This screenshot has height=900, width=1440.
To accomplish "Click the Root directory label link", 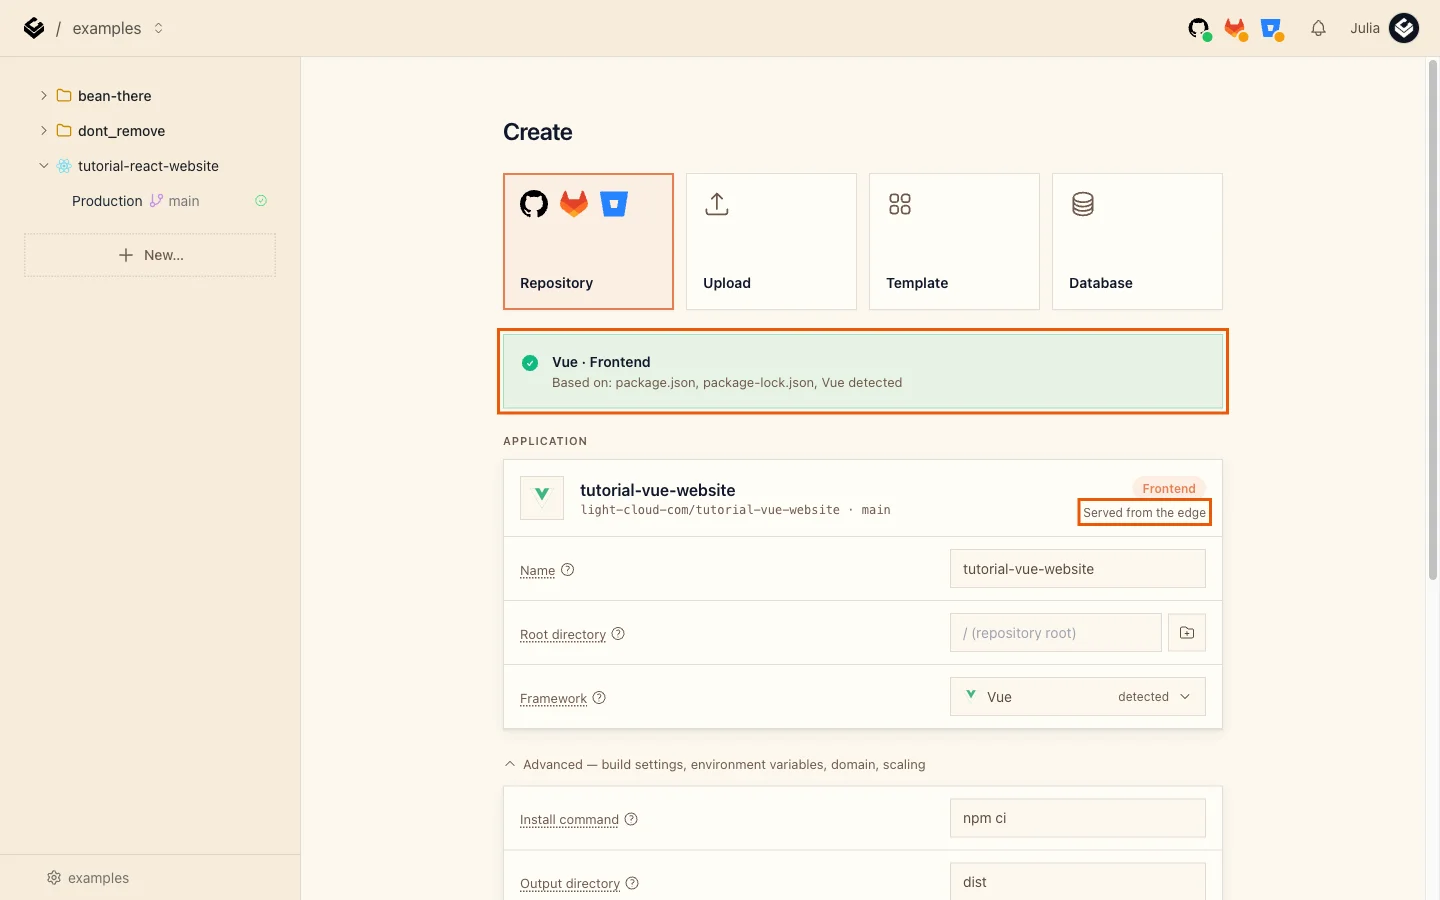I will [x=563, y=635].
